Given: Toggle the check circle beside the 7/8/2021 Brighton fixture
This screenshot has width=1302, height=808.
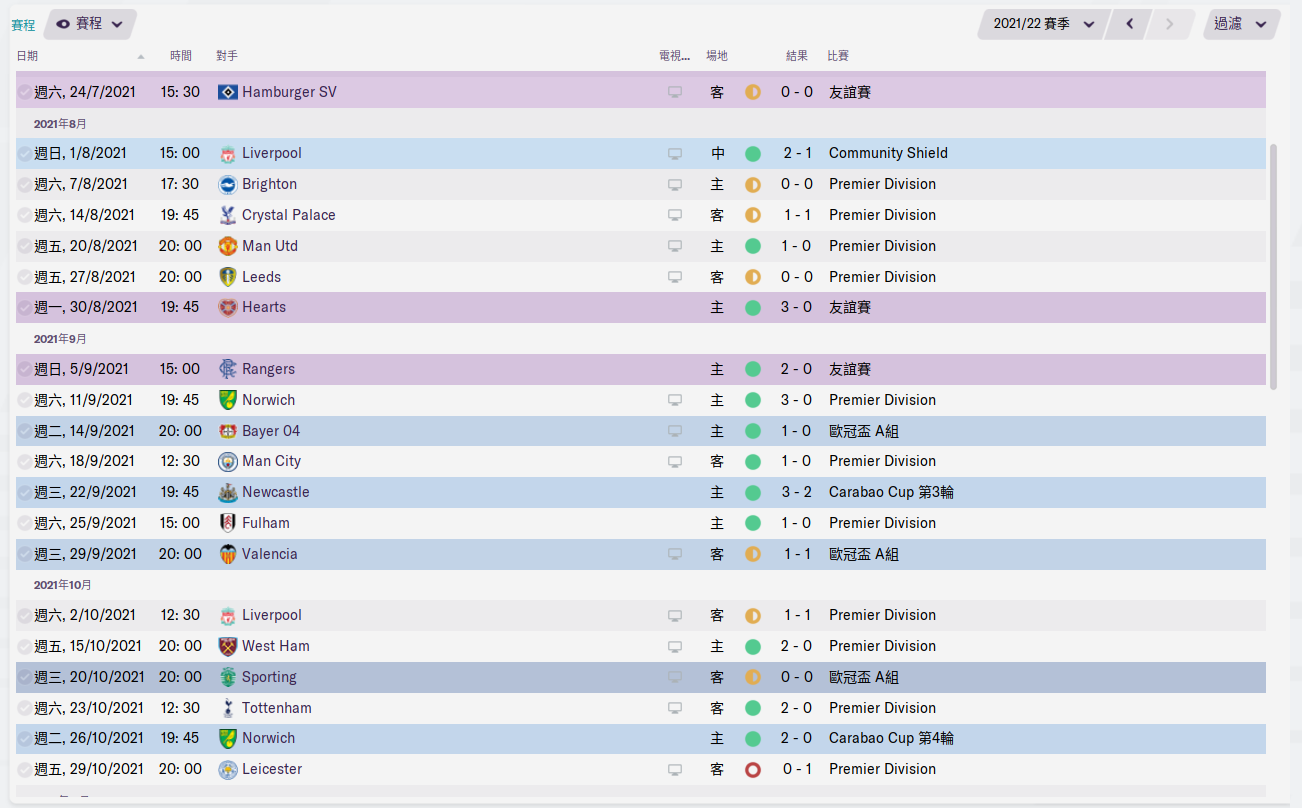Looking at the screenshot, I should [25, 185].
